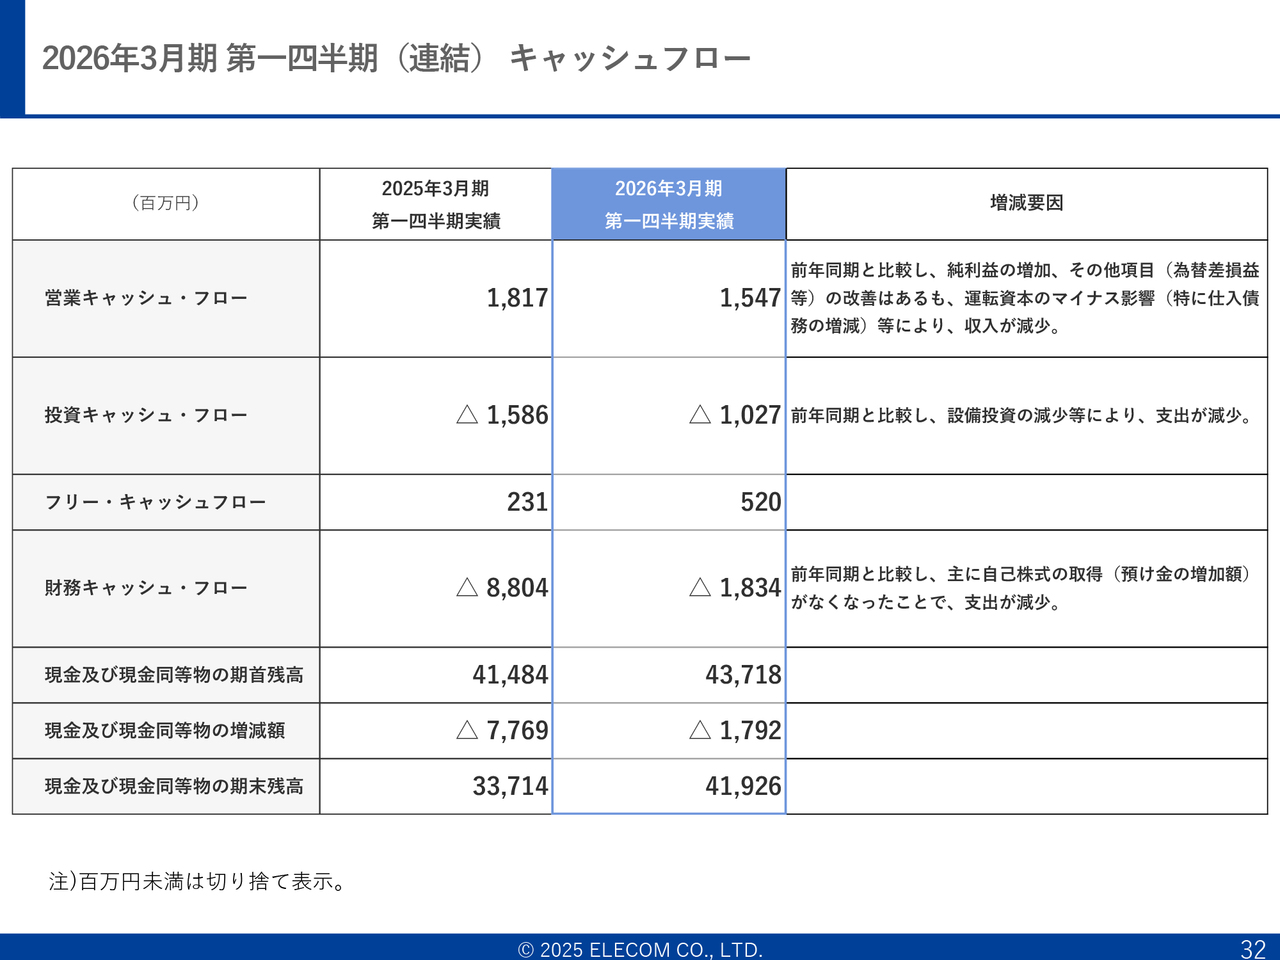This screenshot has width=1280, height=960.
Task: Click the free cash flow value 231
Action: coord(527,502)
